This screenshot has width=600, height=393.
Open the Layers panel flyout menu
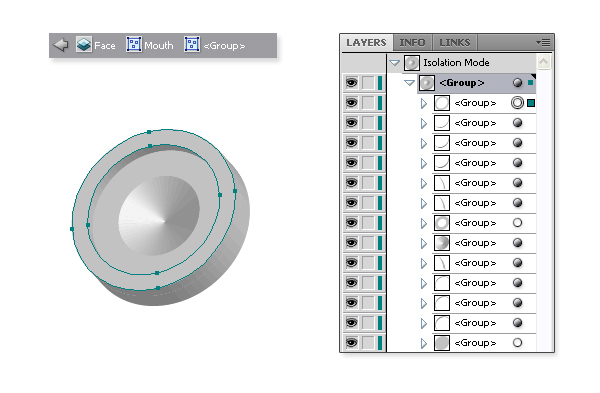(x=543, y=42)
